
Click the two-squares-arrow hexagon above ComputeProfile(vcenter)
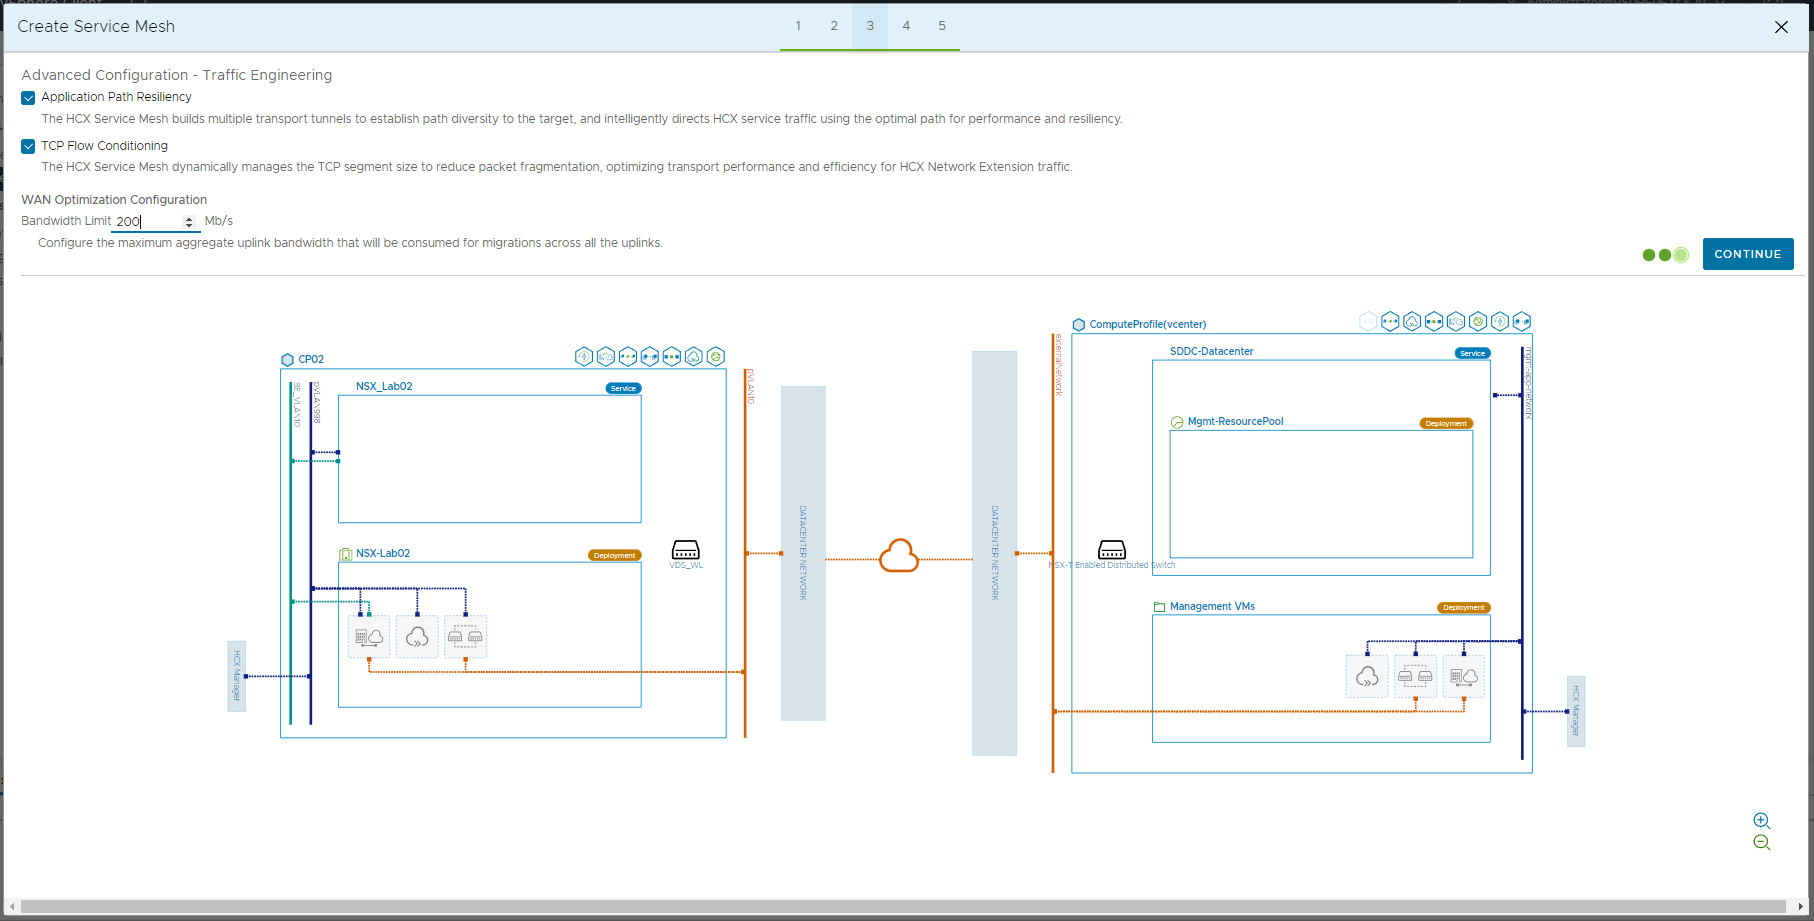tap(1522, 321)
